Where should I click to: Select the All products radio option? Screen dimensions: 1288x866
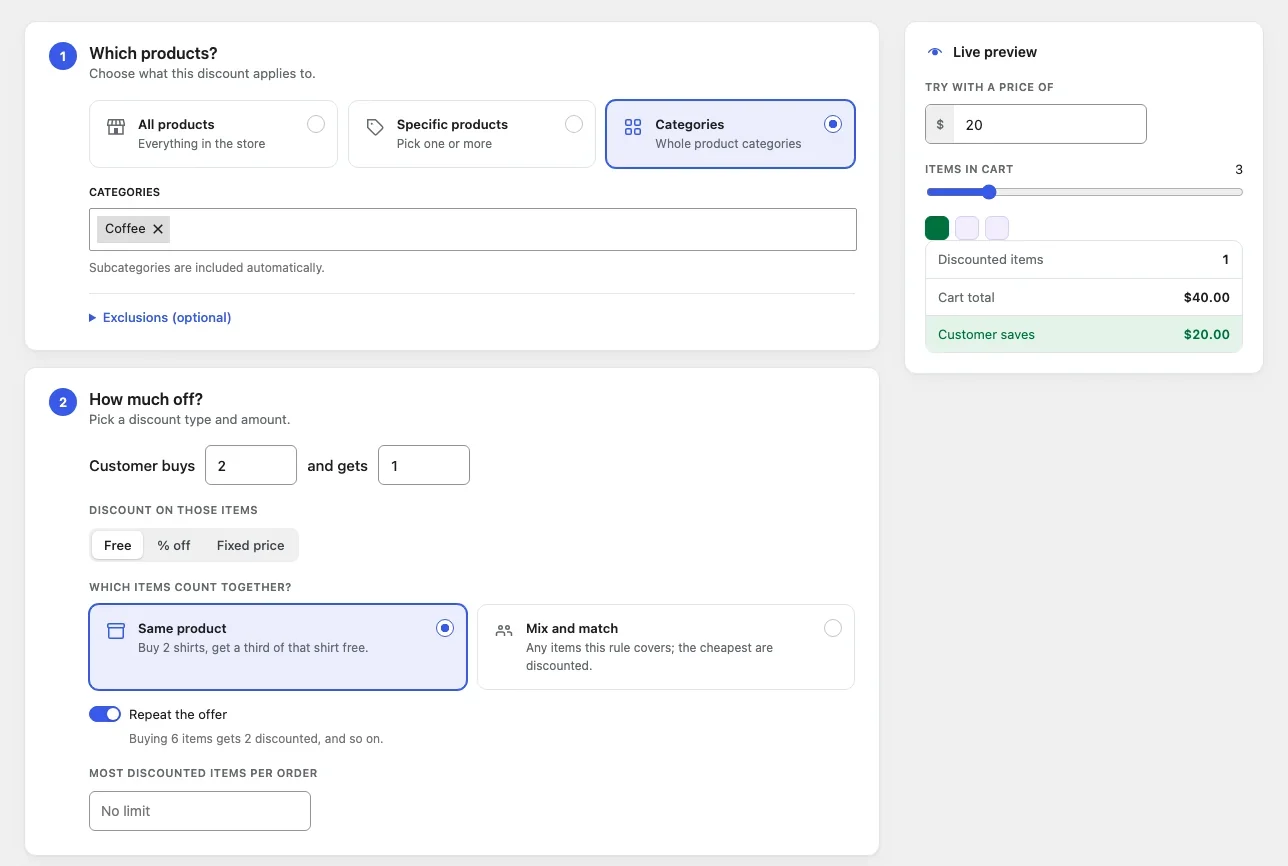(316, 124)
